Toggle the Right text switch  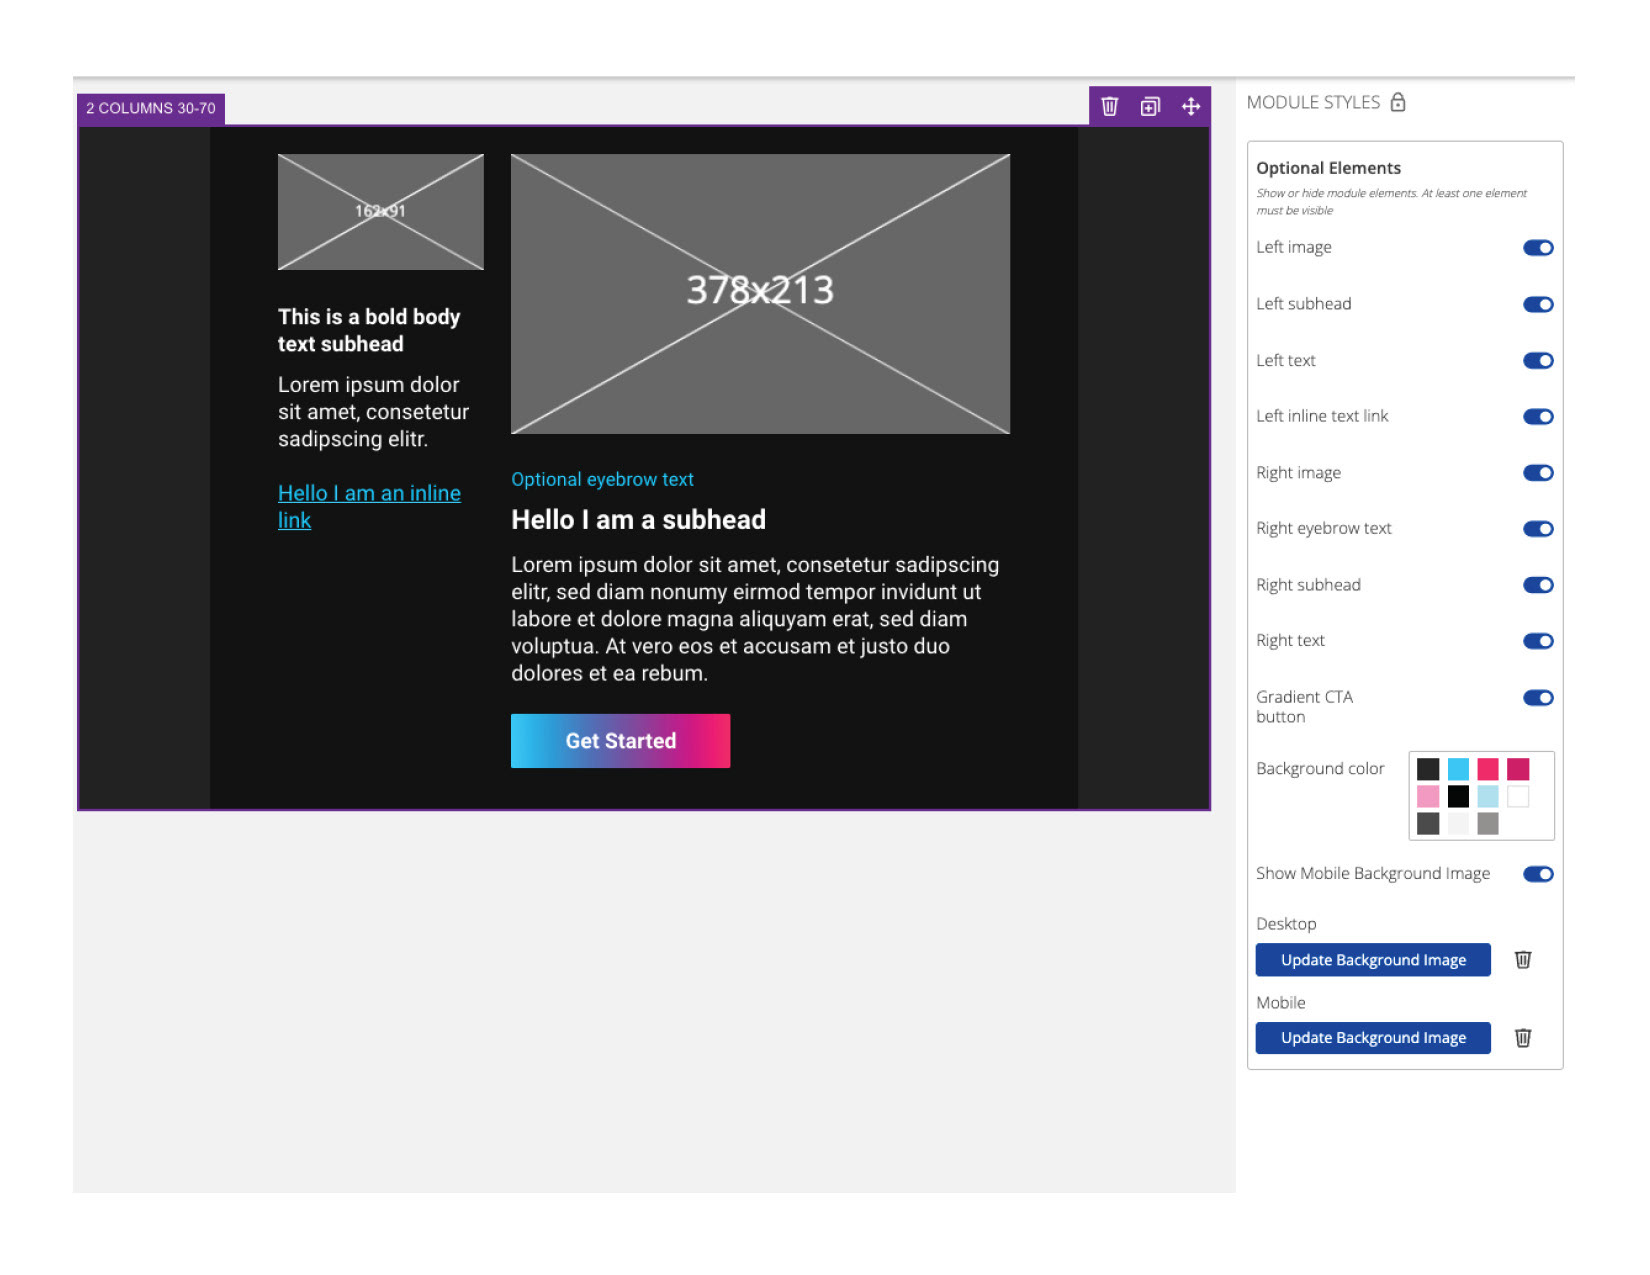point(1538,640)
